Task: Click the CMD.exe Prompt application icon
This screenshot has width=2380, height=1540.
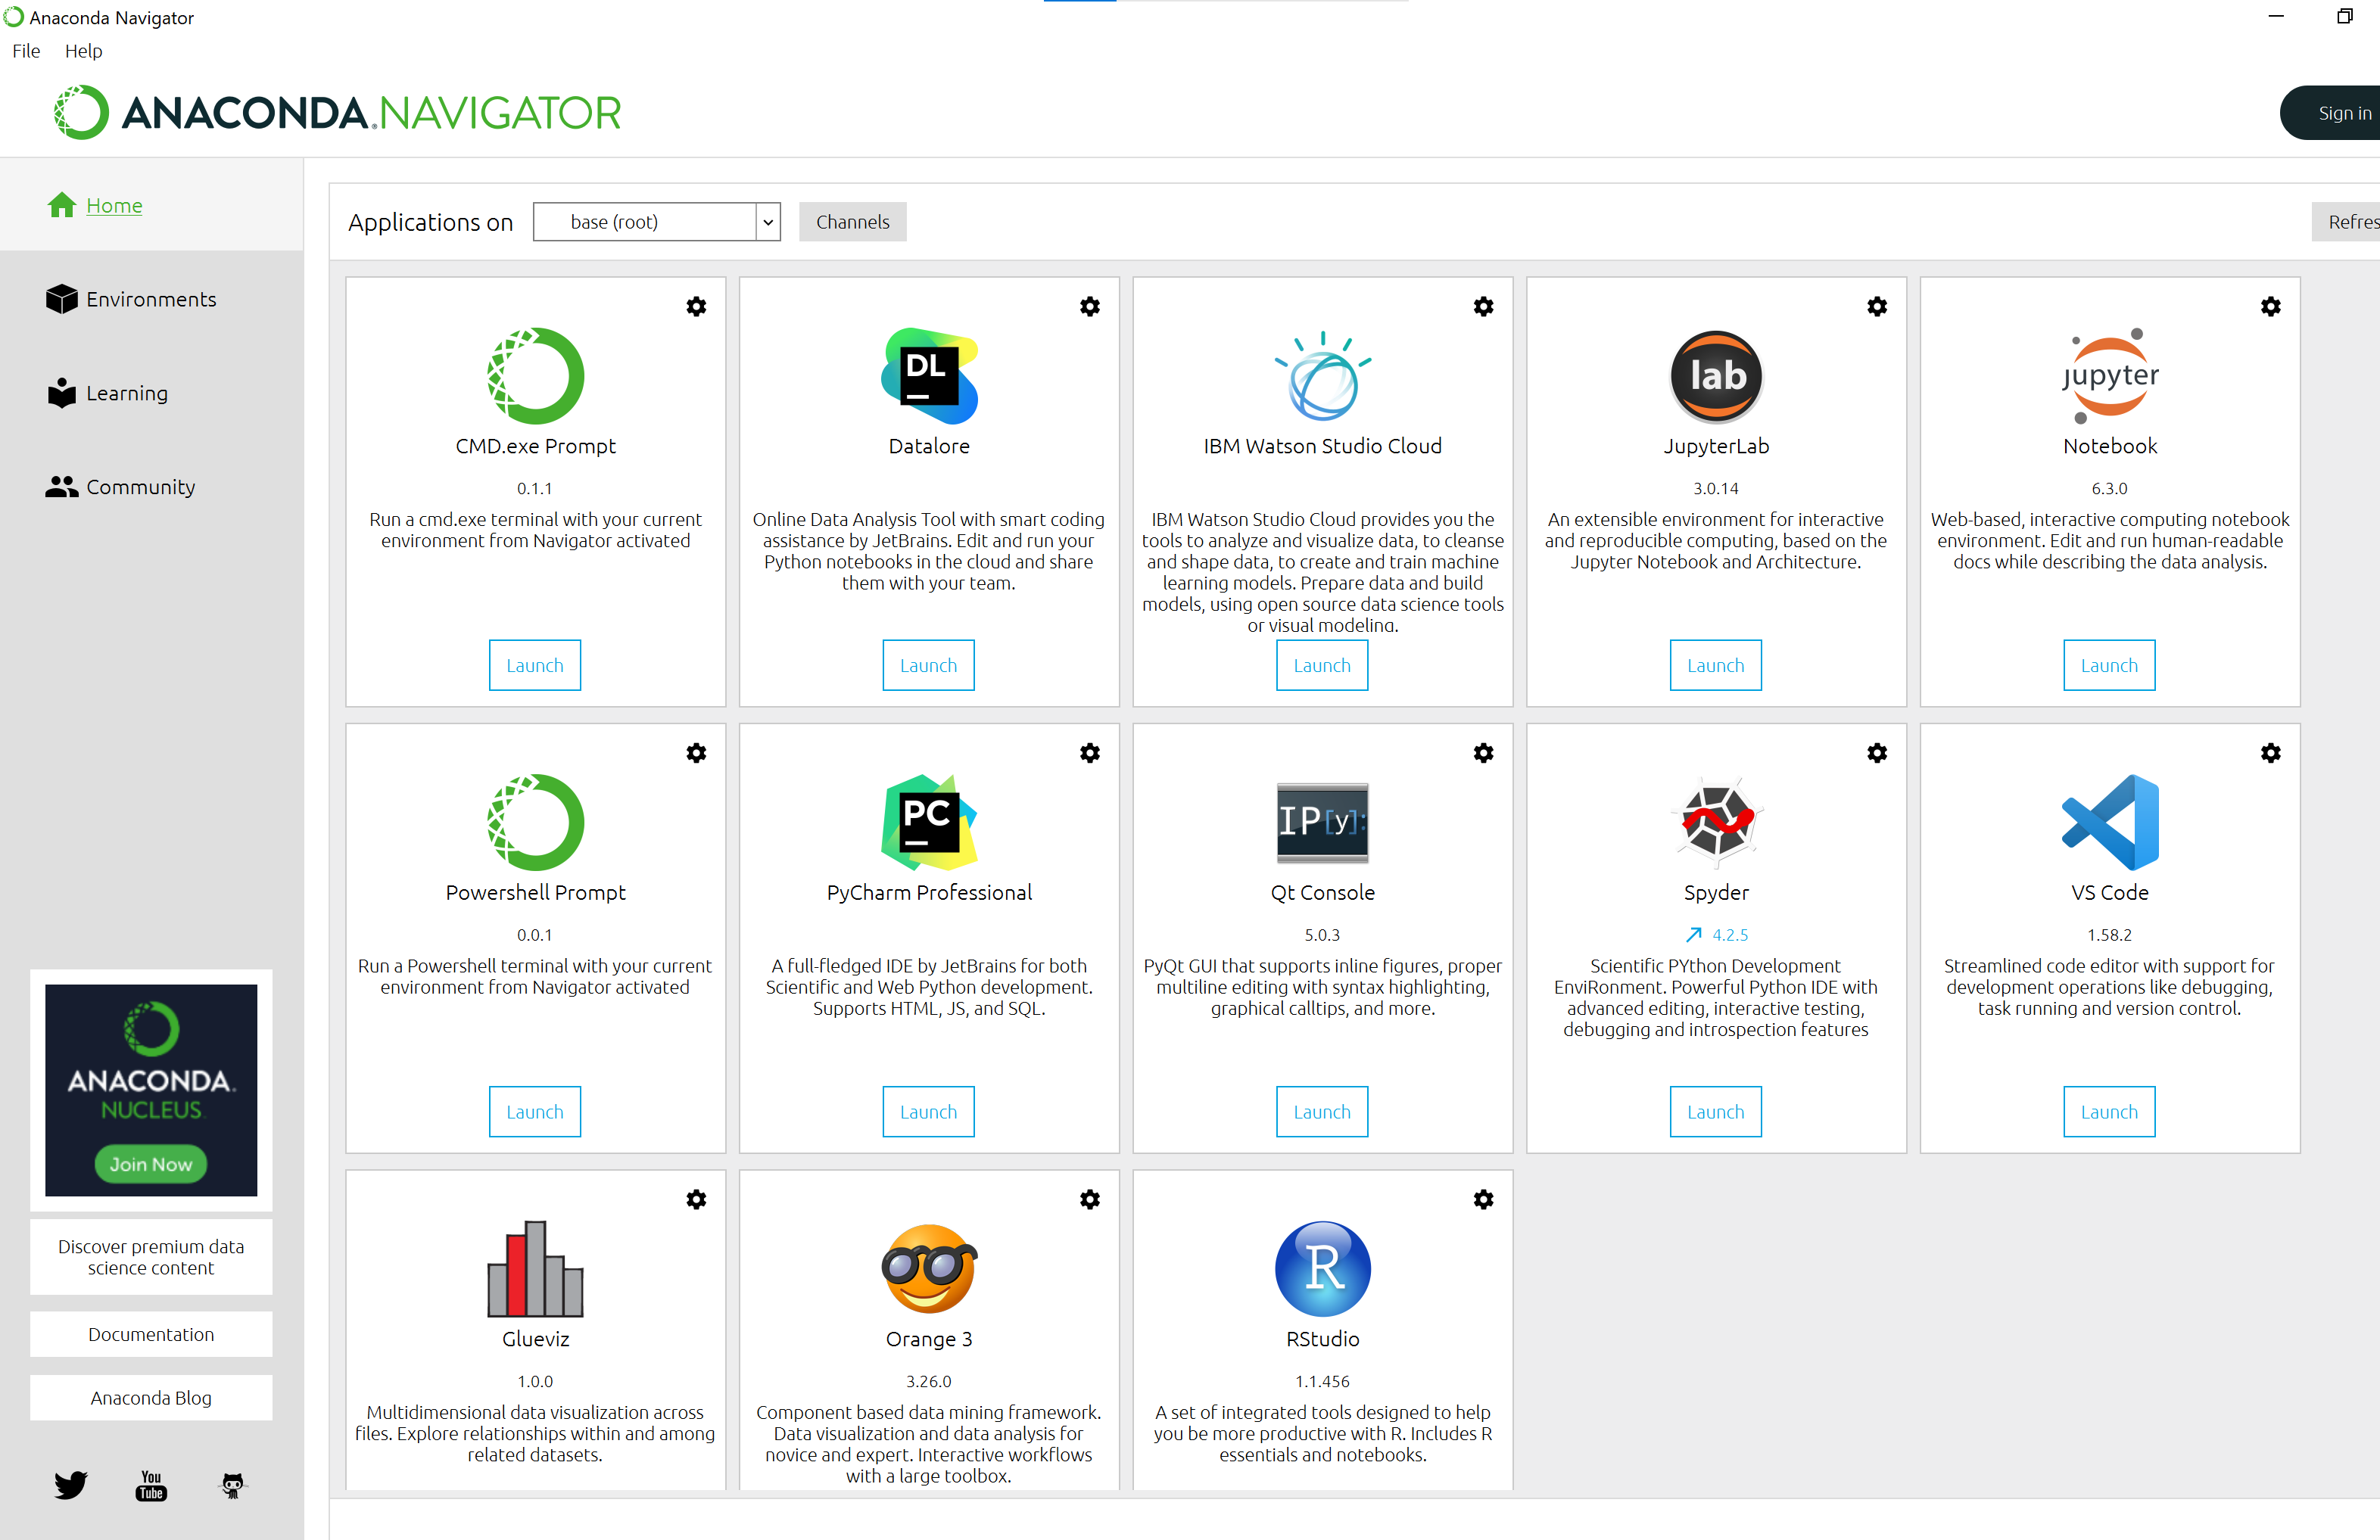Action: 535,376
